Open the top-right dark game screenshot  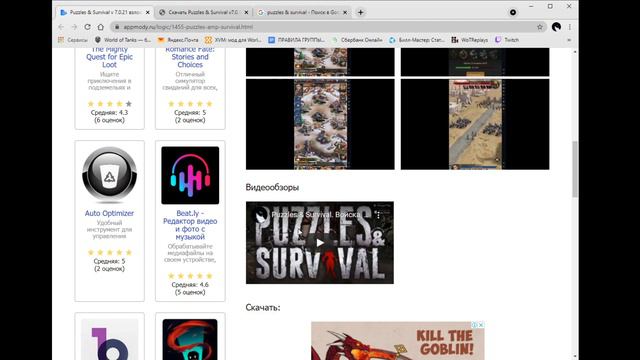coord(475,62)
